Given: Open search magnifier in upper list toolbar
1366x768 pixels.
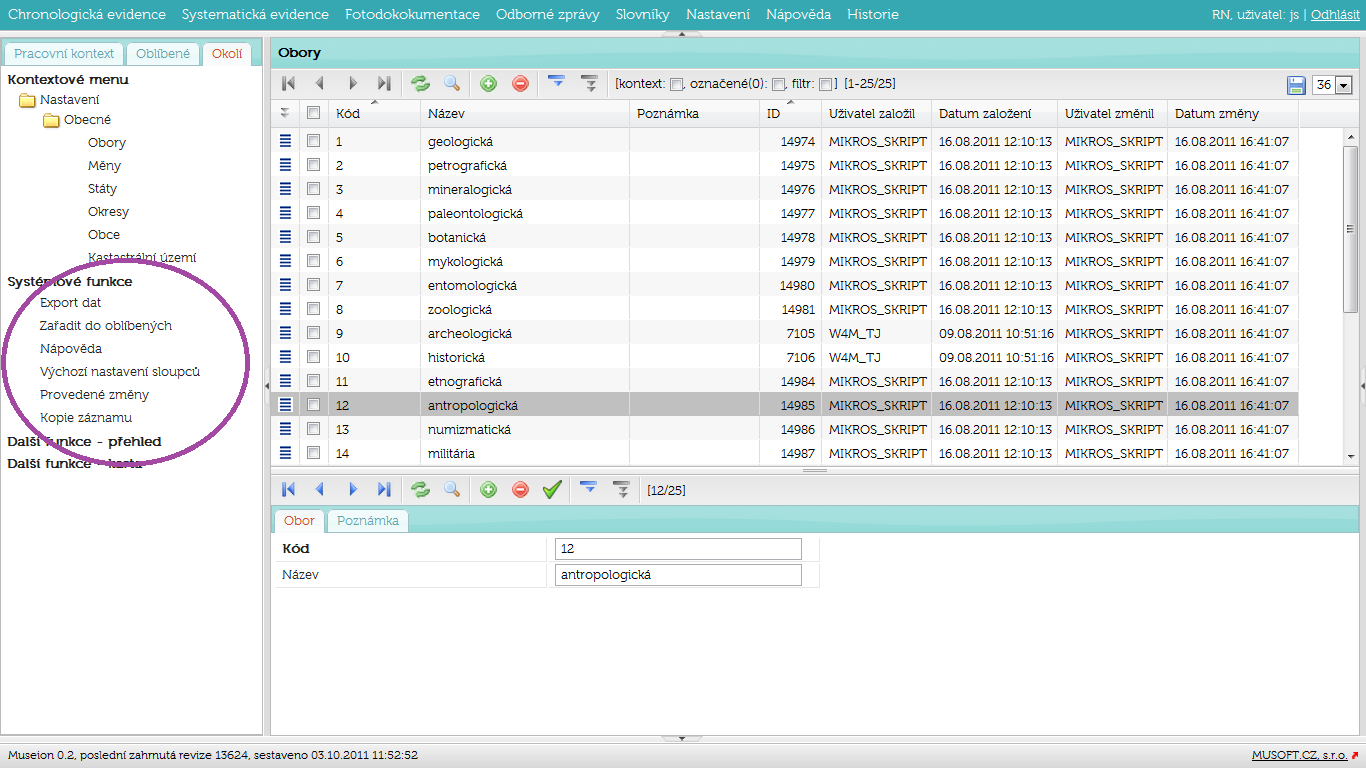Looking at the screenshot, I should click(x=452, y=84).
